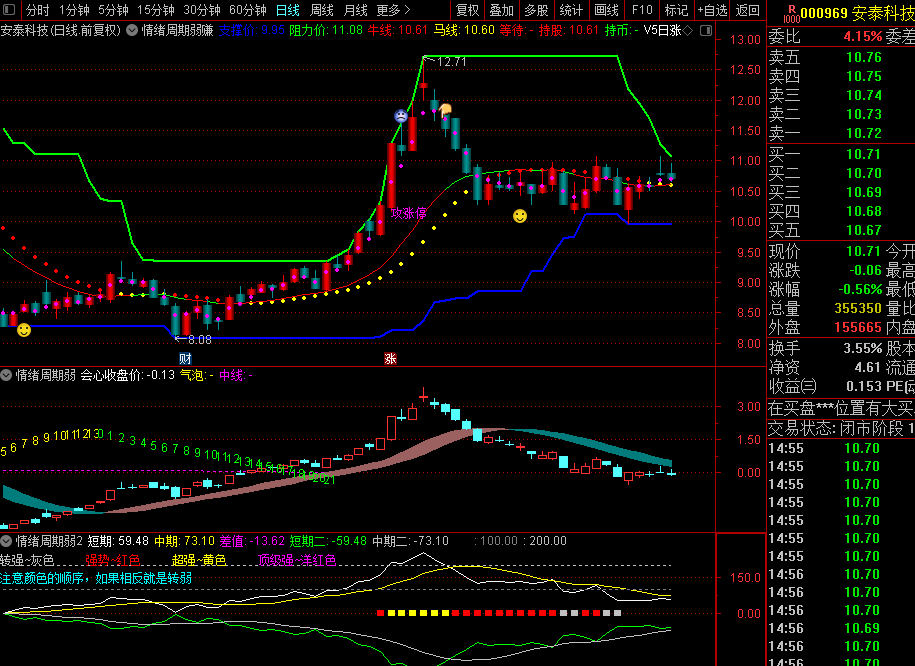
Task: Switch to the 60分钟 timeframe tab
Action: pyautogui.click(x=247, y=10)
